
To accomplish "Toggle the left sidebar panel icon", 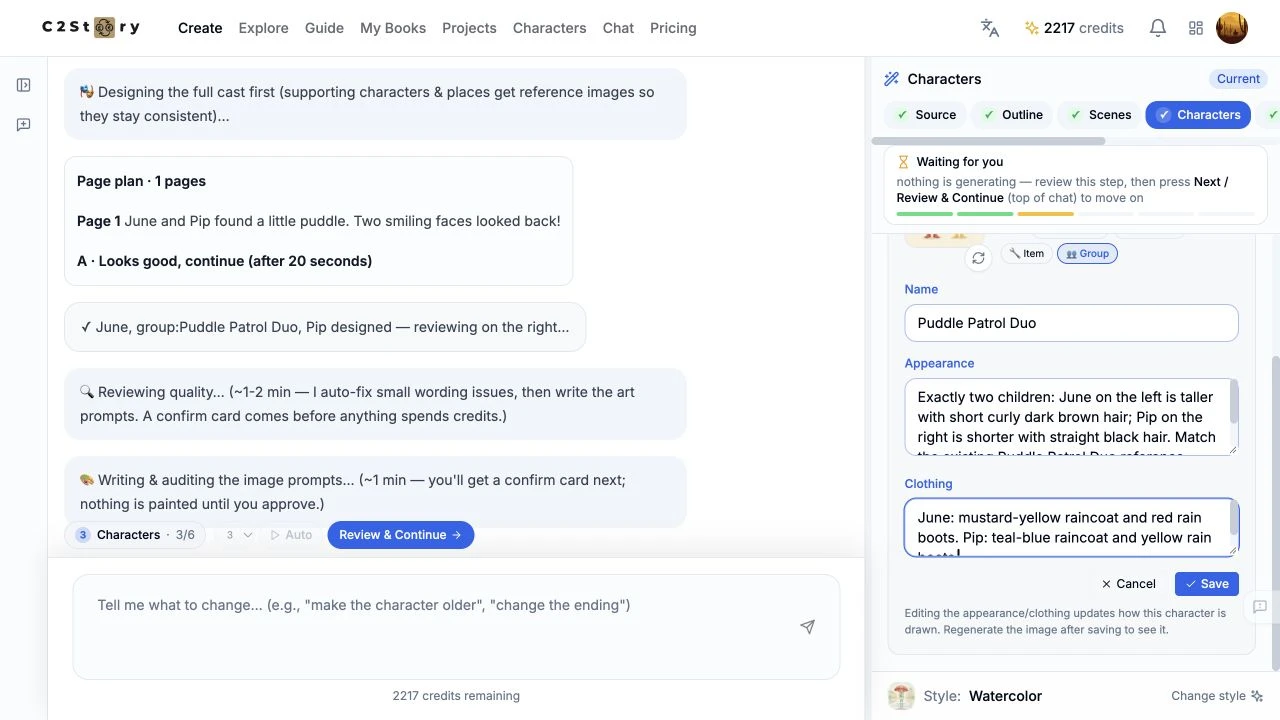I will tap(24, 85).
